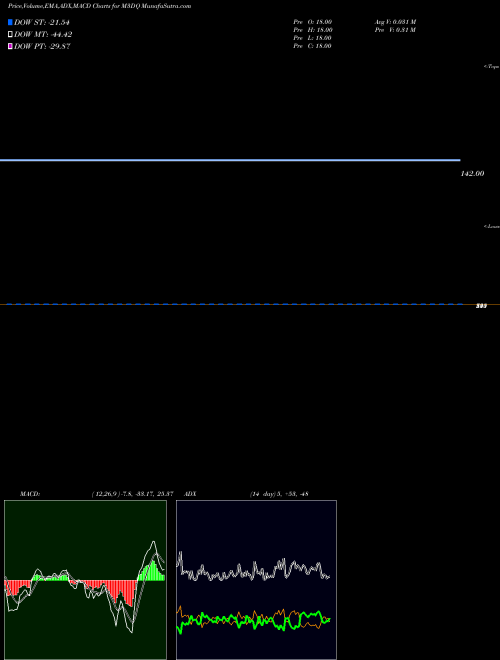Click the 142.00 price label
The height and width of the screenshot is (660, 500).
point(472,173)
